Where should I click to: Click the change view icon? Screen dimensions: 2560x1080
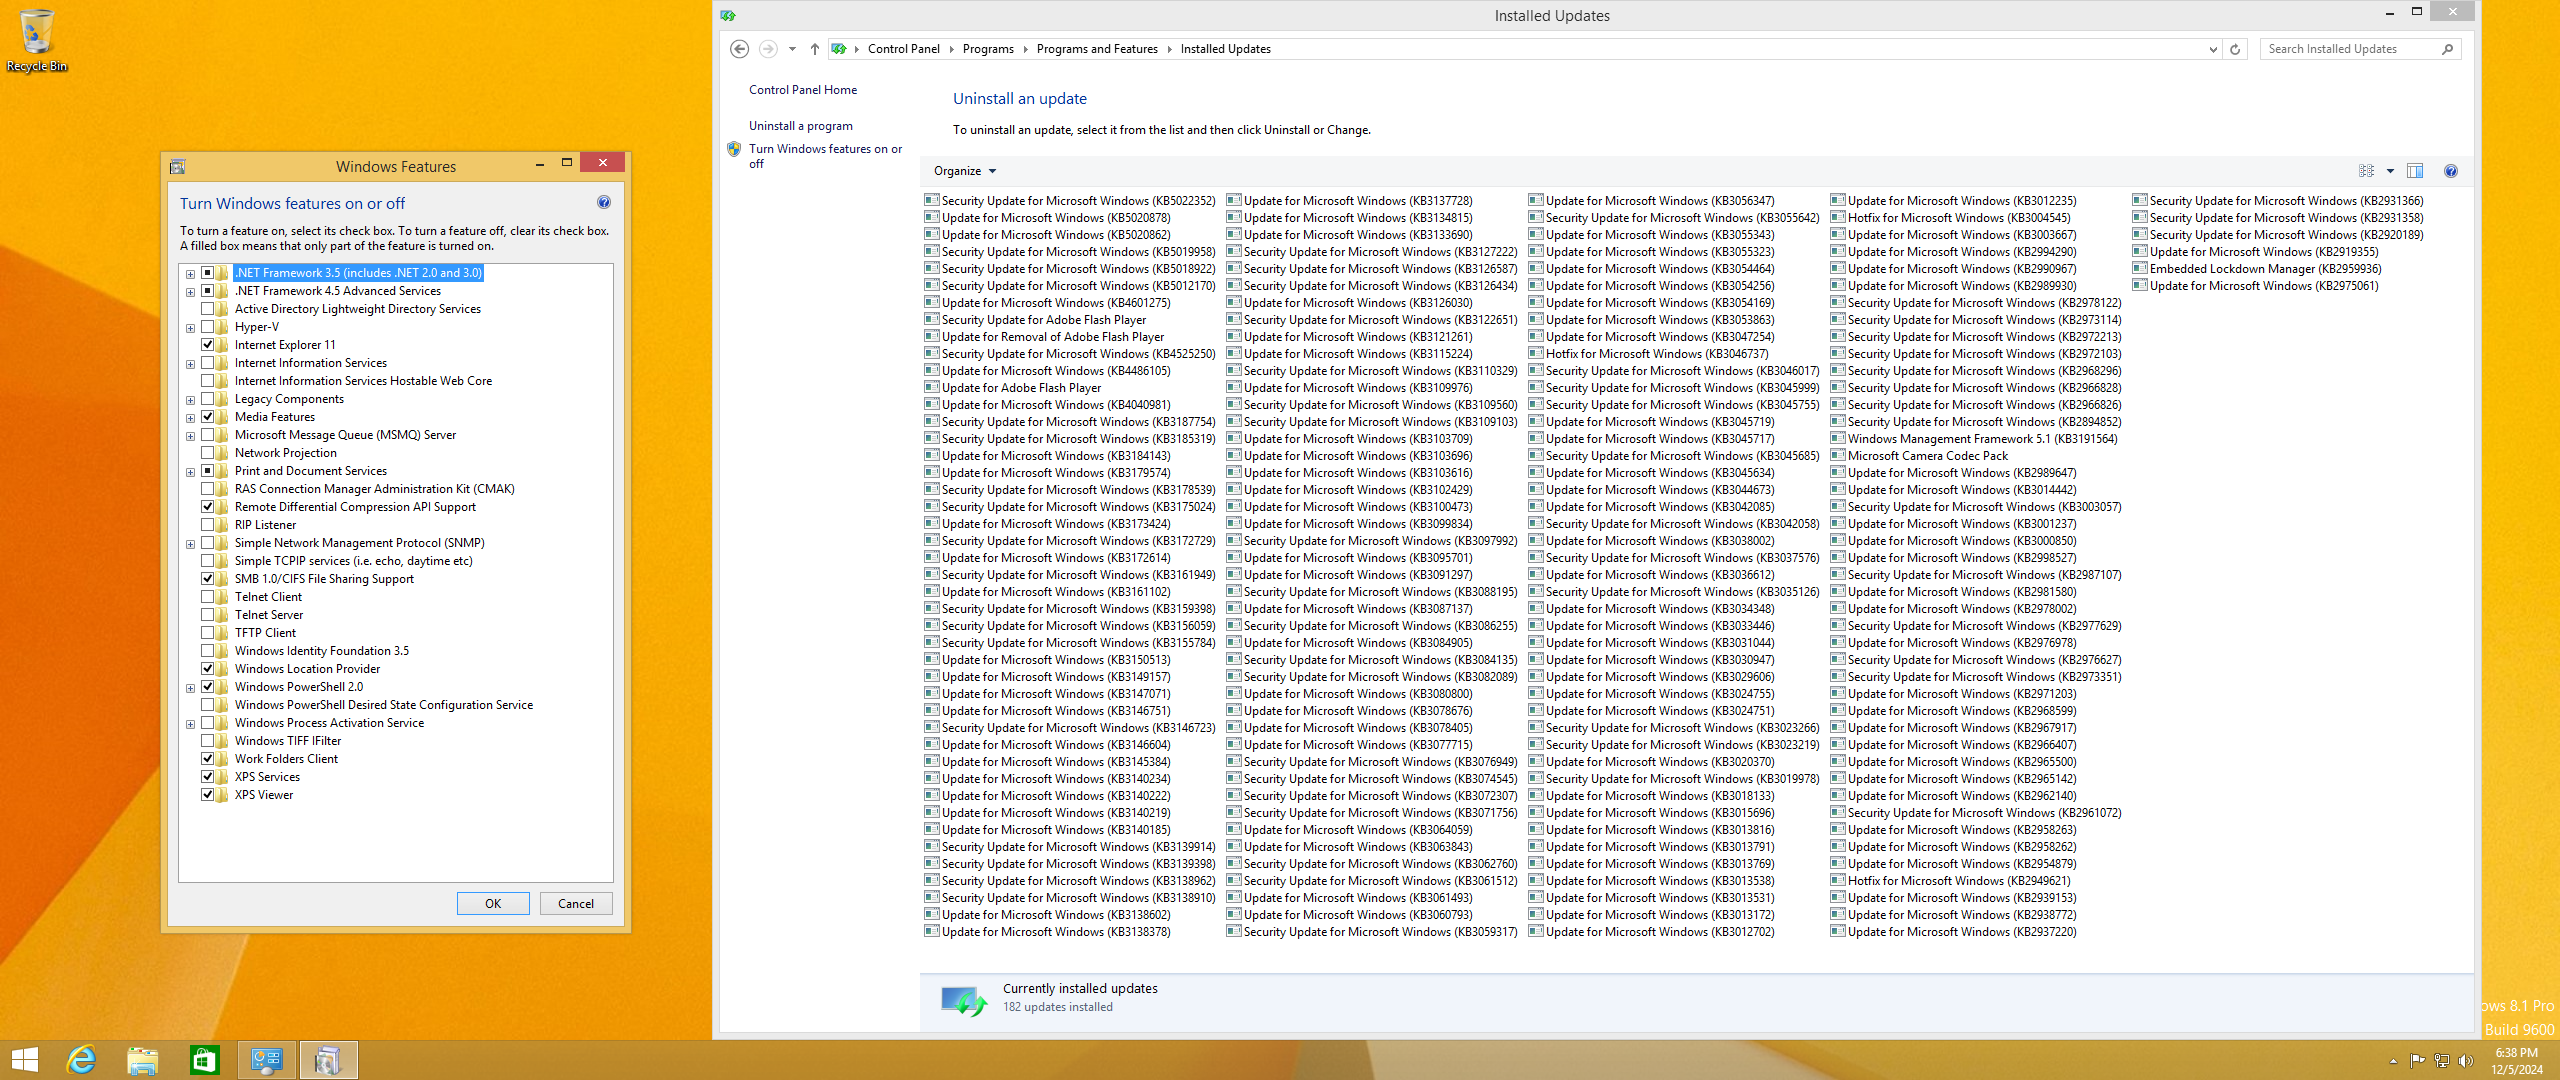(2366, 171)
